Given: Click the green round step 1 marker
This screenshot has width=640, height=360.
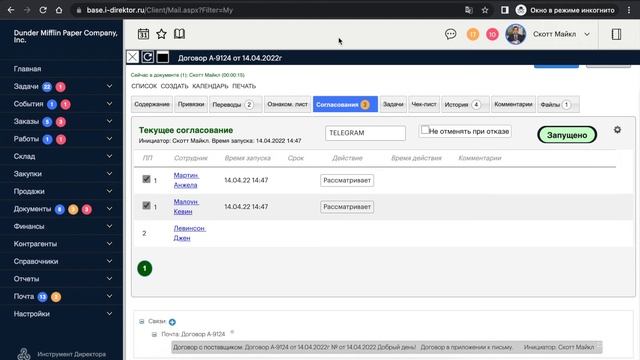Looking at the screenshot, I should 144,269.
